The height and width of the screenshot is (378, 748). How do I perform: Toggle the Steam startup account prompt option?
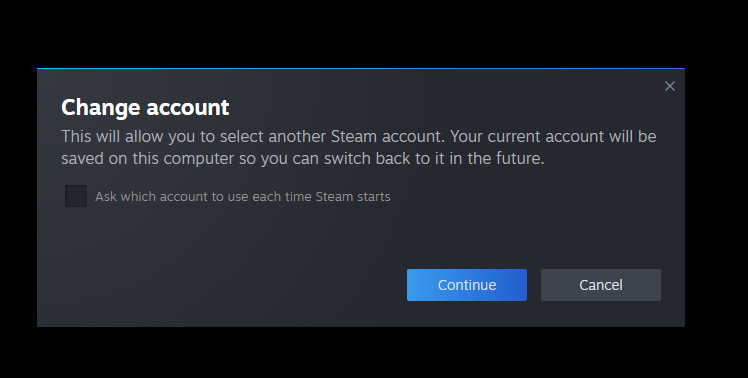pyautogui.click(x=76, y=196)
